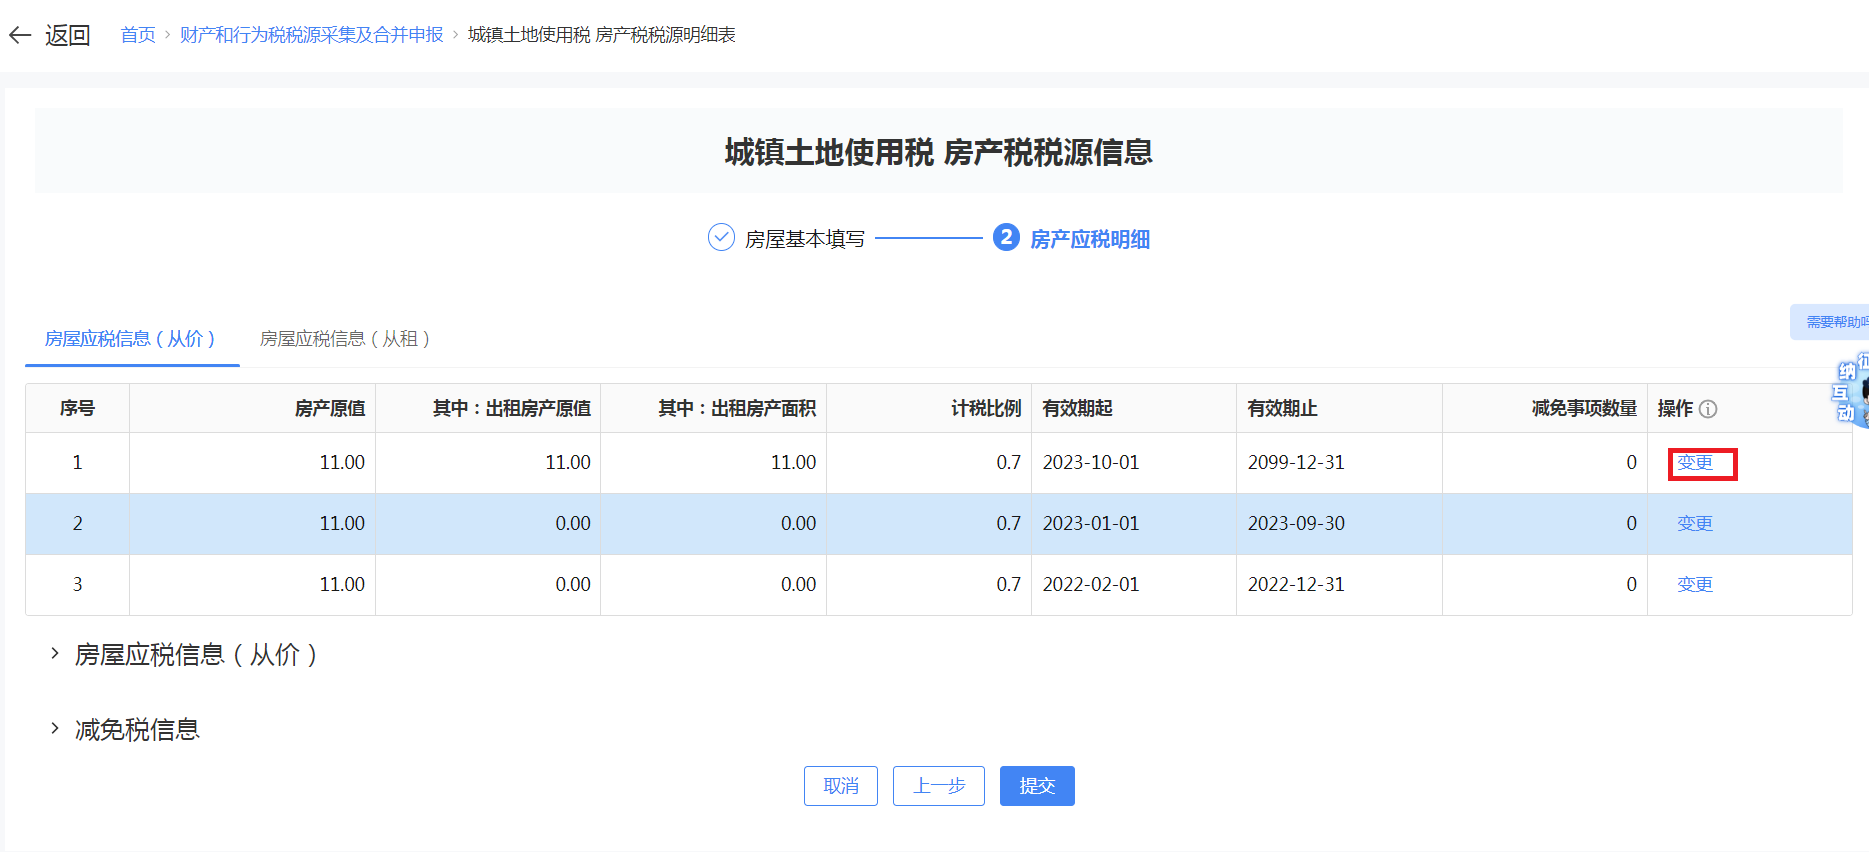1869x852 pixels.
Task: Click the 提交 button
Action: pyautogui.click(x=1037, y=786)
